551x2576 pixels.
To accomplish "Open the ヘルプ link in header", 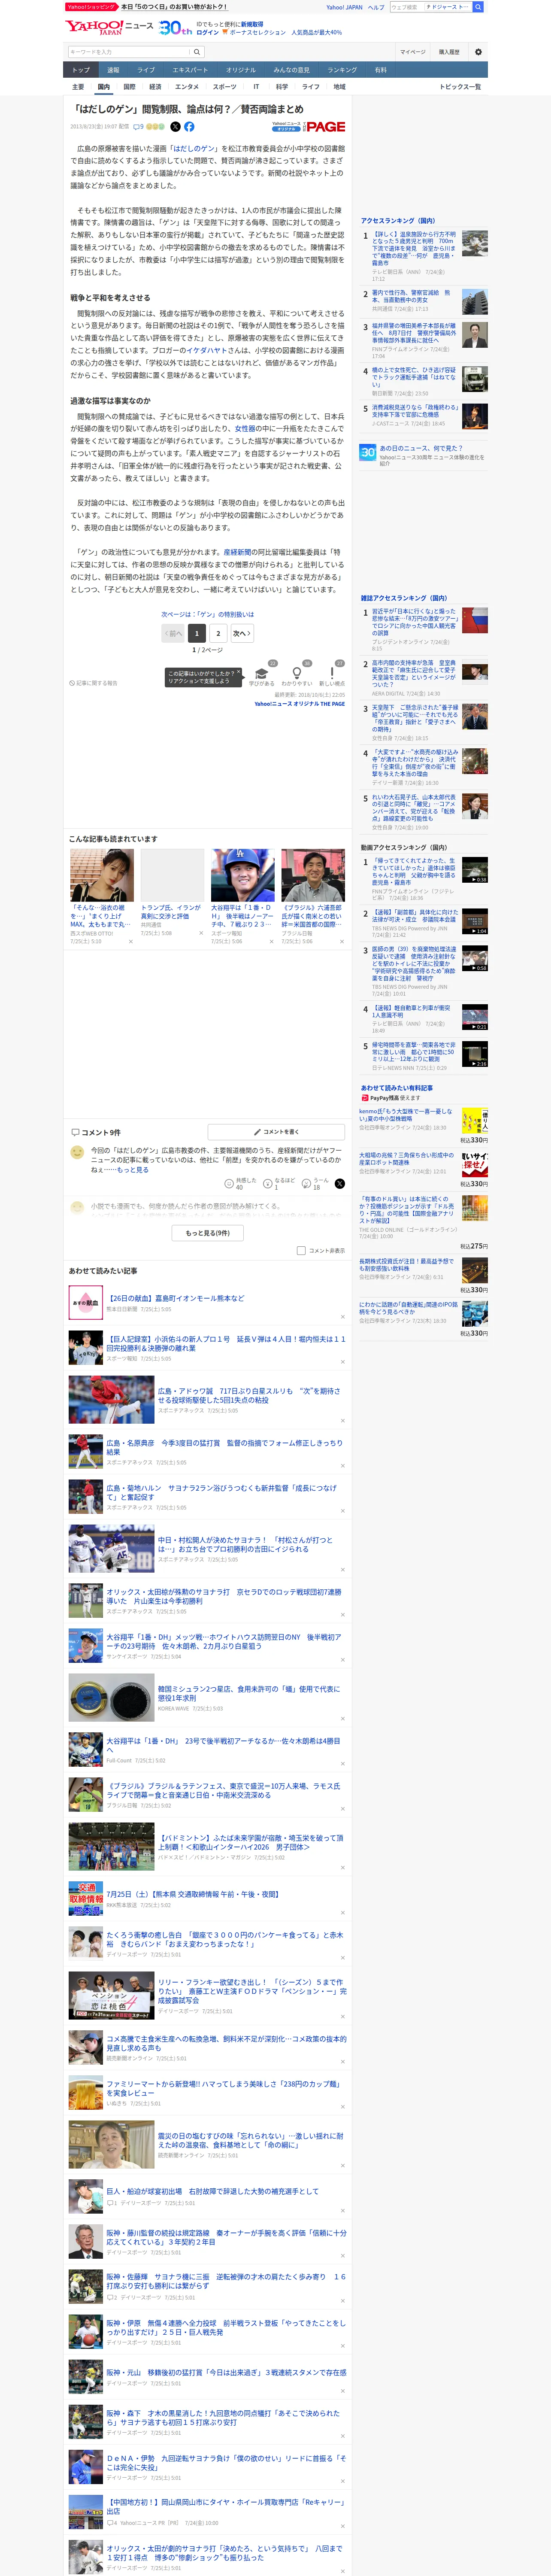I will pos(376,7).
